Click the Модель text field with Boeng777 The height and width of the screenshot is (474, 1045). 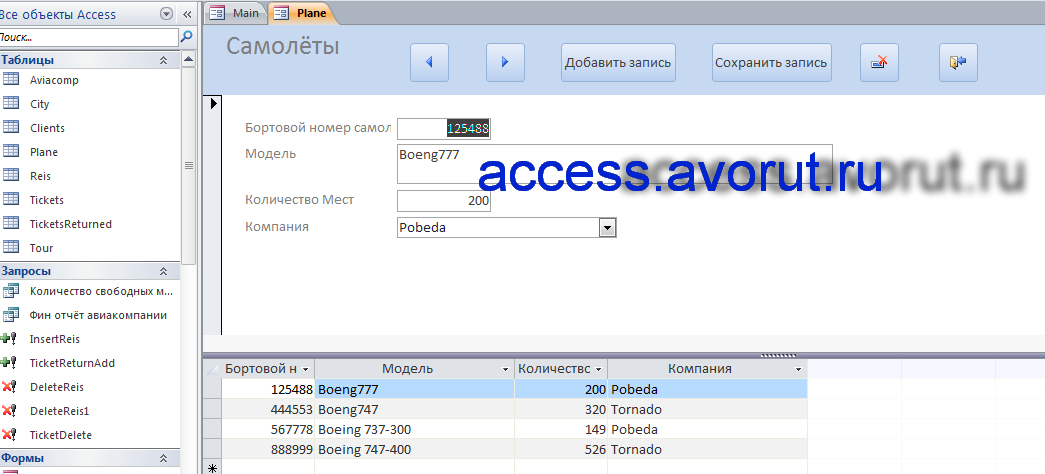pos(614,164)
